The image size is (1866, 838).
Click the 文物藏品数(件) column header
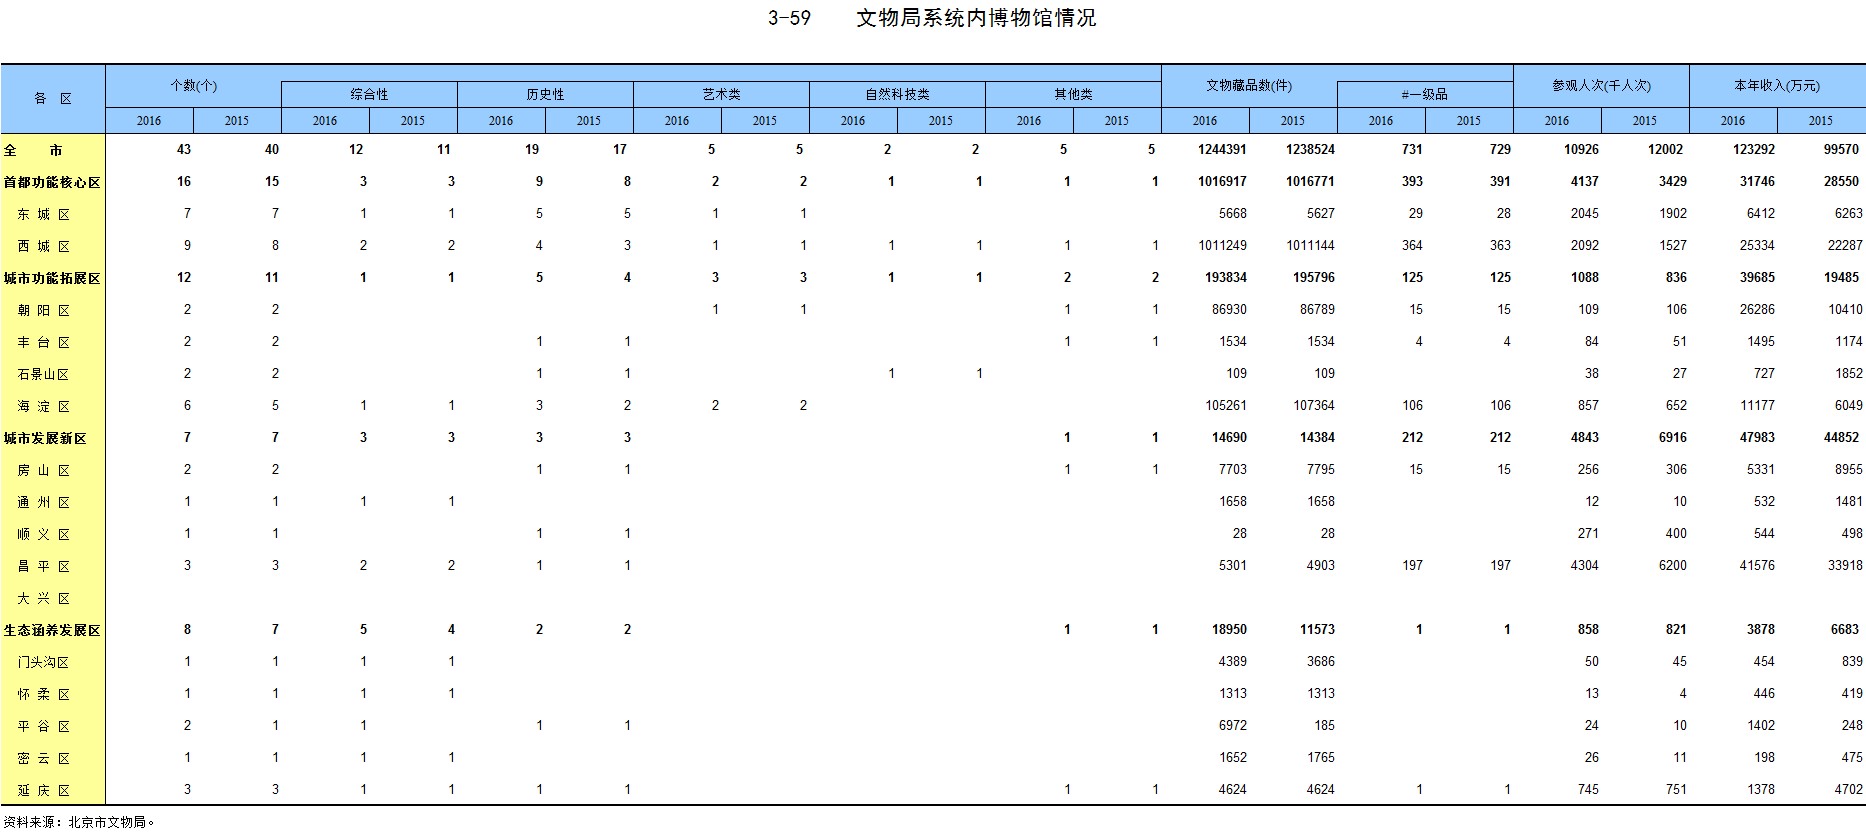1248,86
